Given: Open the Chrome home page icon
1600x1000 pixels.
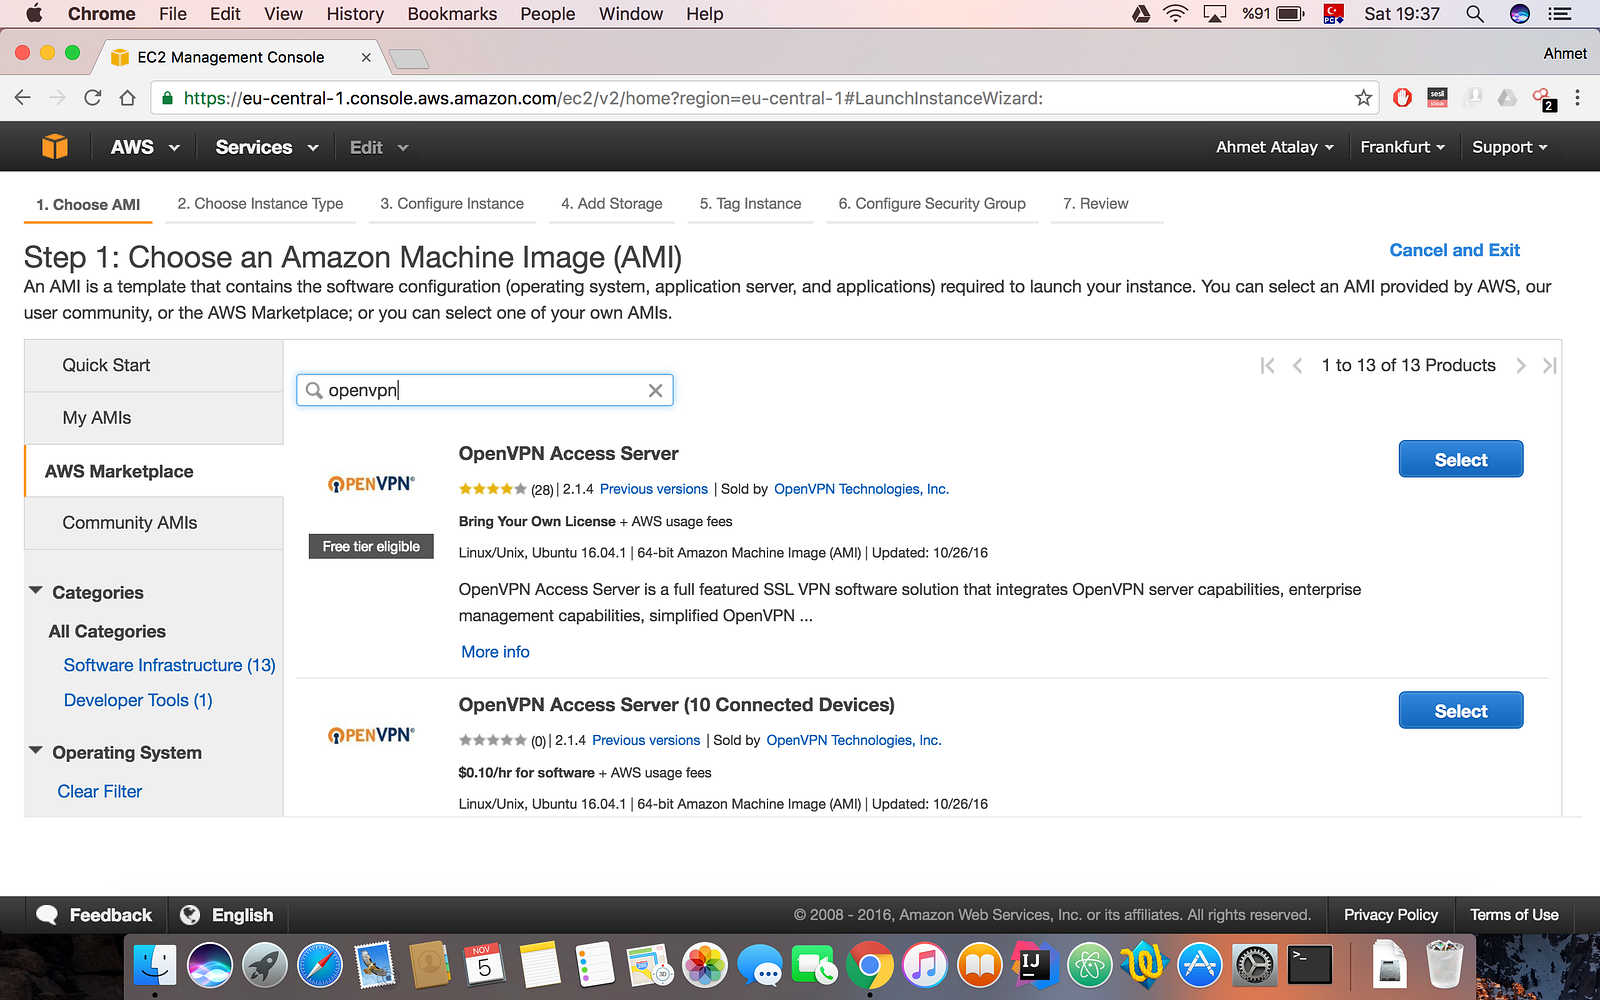Looking at the screenshot, I should pos(127,98).
